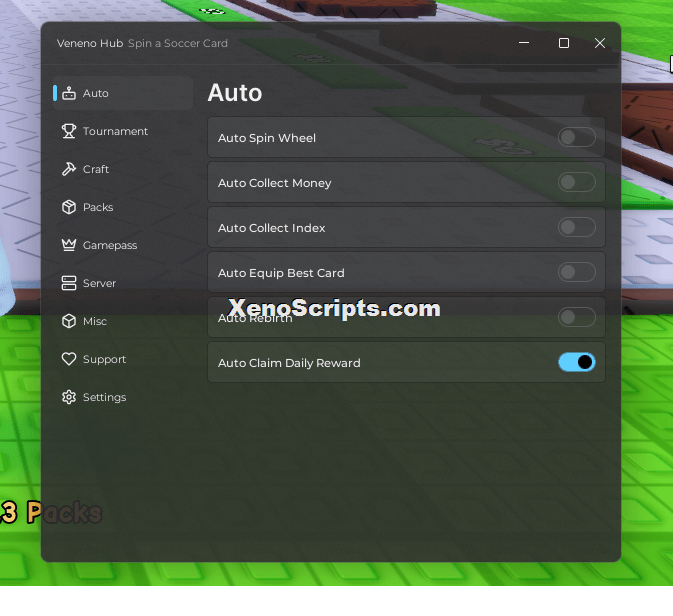This screenshot has height=616, width=673.
Task: Toggle Auto Collect Index on
Action: (x=576, y=227)
